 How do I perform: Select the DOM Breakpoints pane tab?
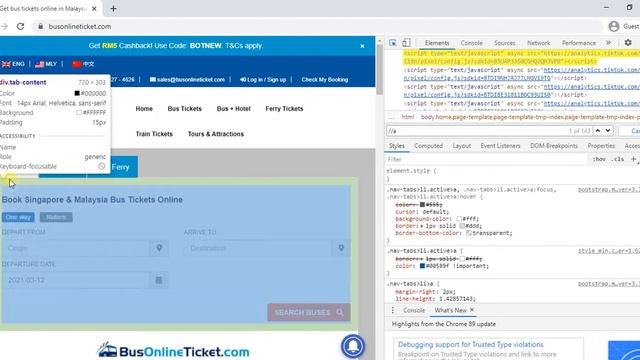pyautogui.click(x=553, y=146)
